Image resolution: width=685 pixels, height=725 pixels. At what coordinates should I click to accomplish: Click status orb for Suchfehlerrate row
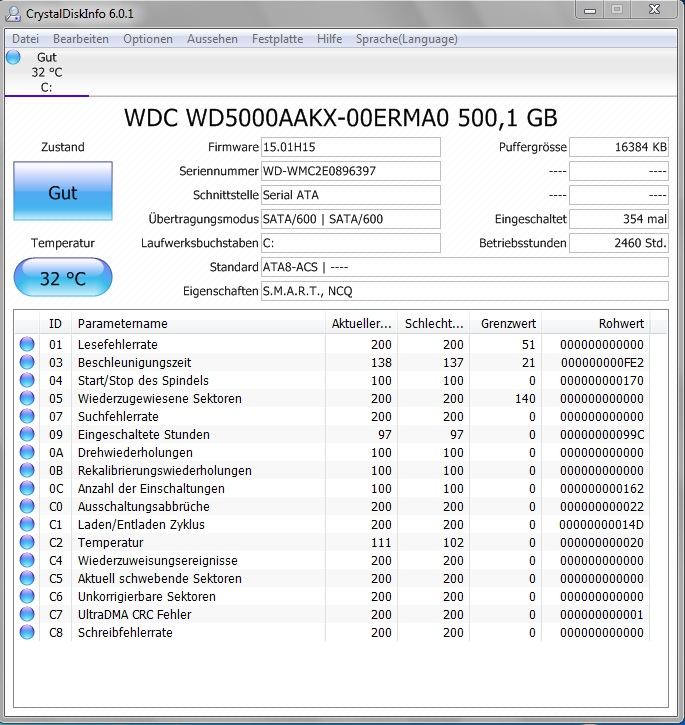(27, 416)
